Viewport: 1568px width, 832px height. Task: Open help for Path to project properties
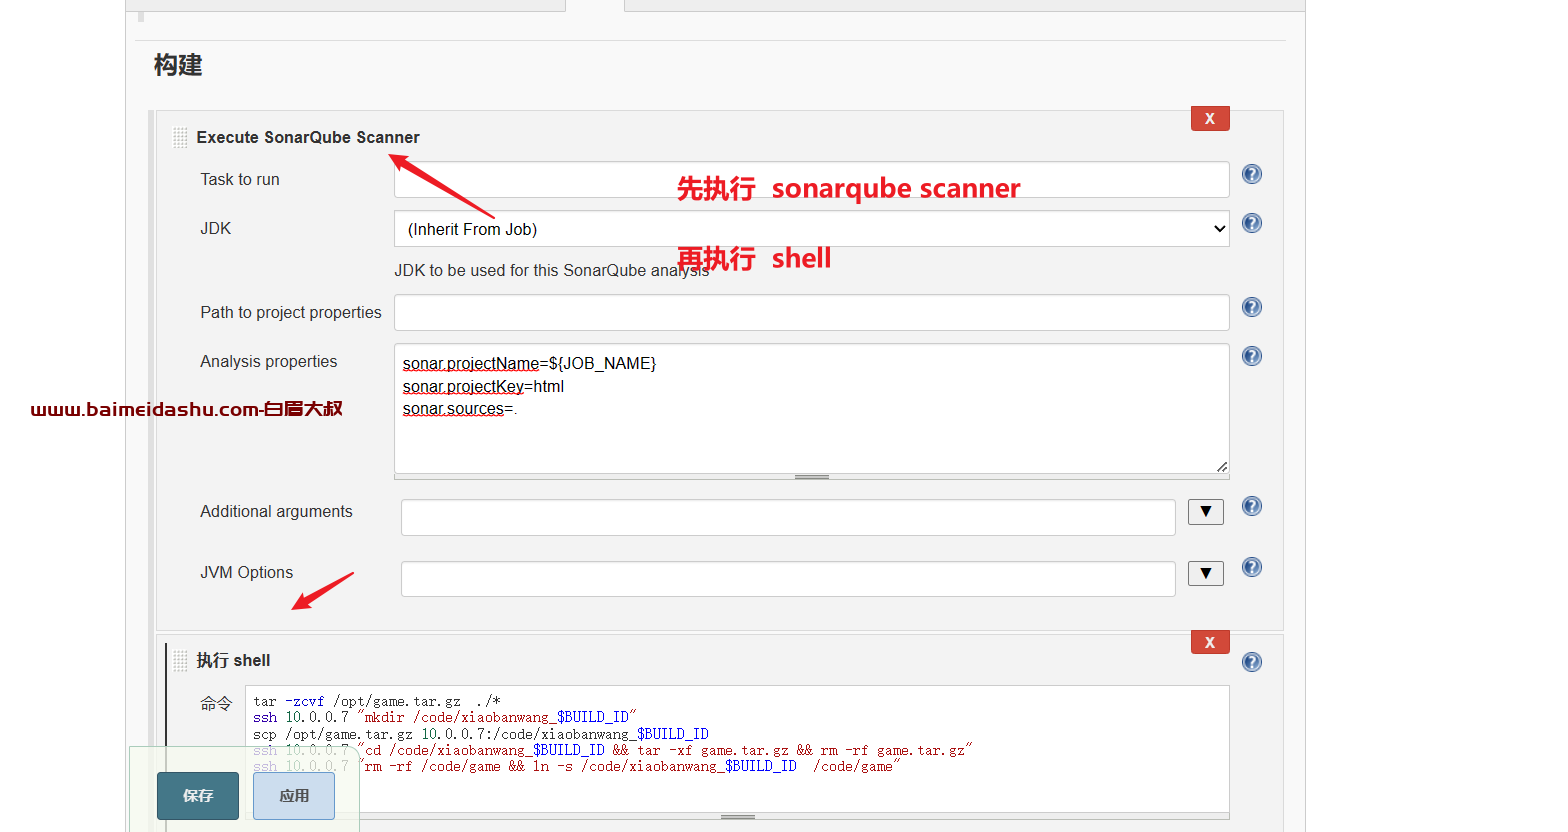click(x=1251, y=307)
